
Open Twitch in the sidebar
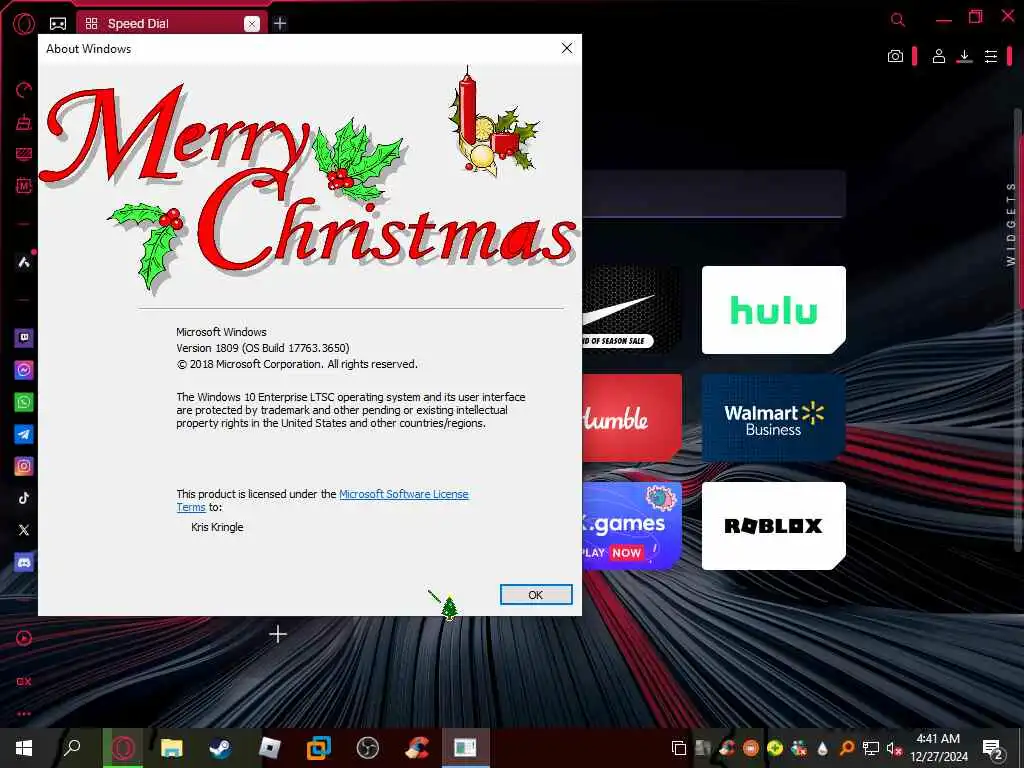(x=24, y=338)
